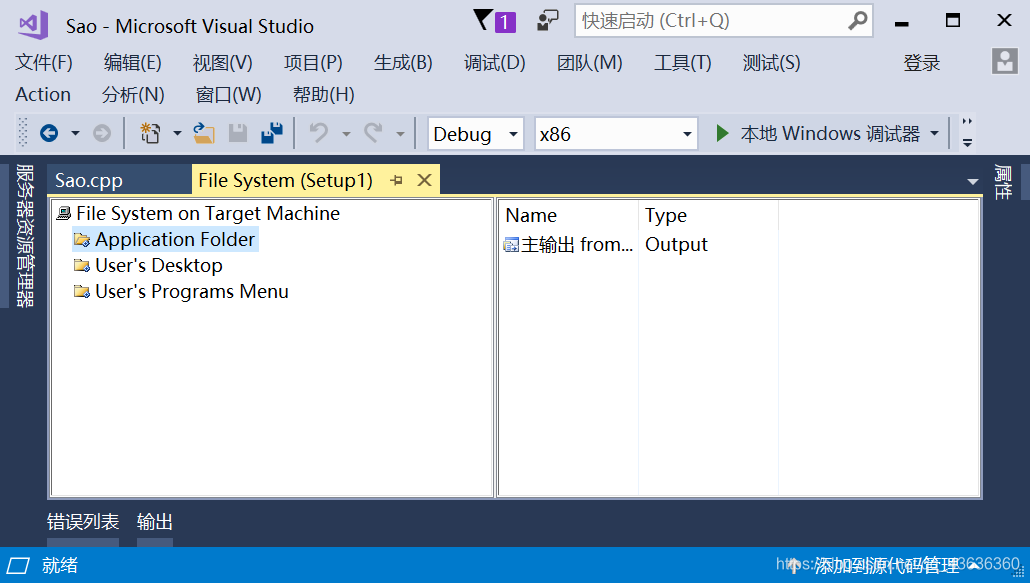Screen dimensions: 1030x583
Task: Click 添加到源代码管理 in status bar
Action: [887, 565]
